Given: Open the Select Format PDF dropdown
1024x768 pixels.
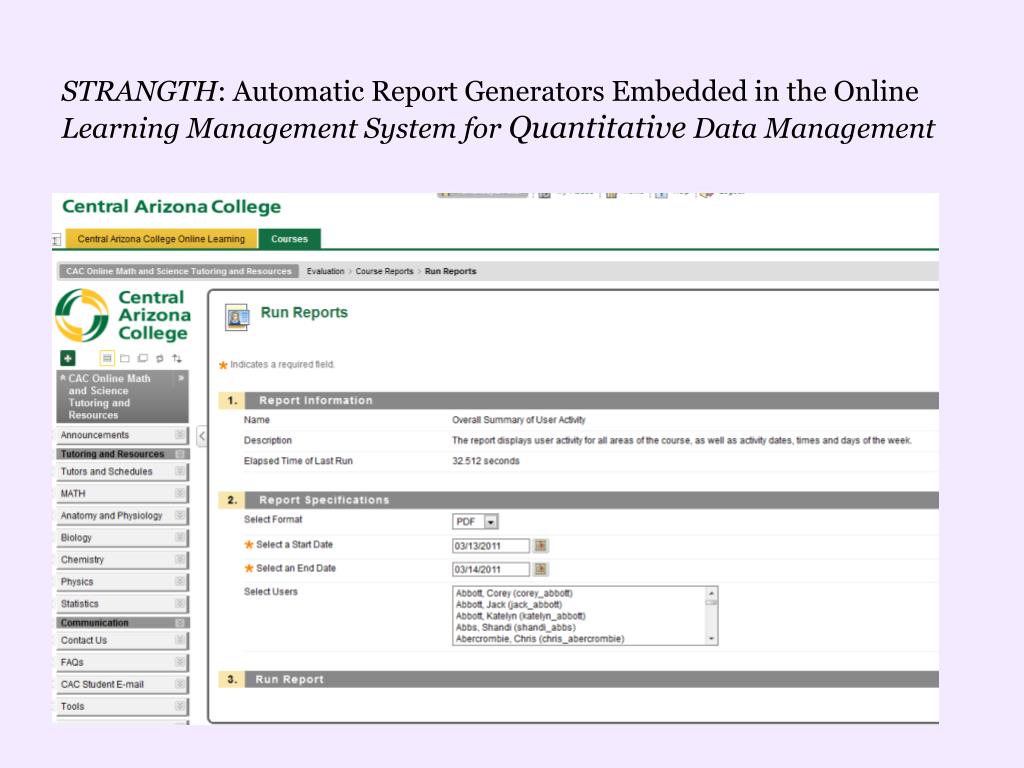Looking at the screenshot, I should click(475, 522).
